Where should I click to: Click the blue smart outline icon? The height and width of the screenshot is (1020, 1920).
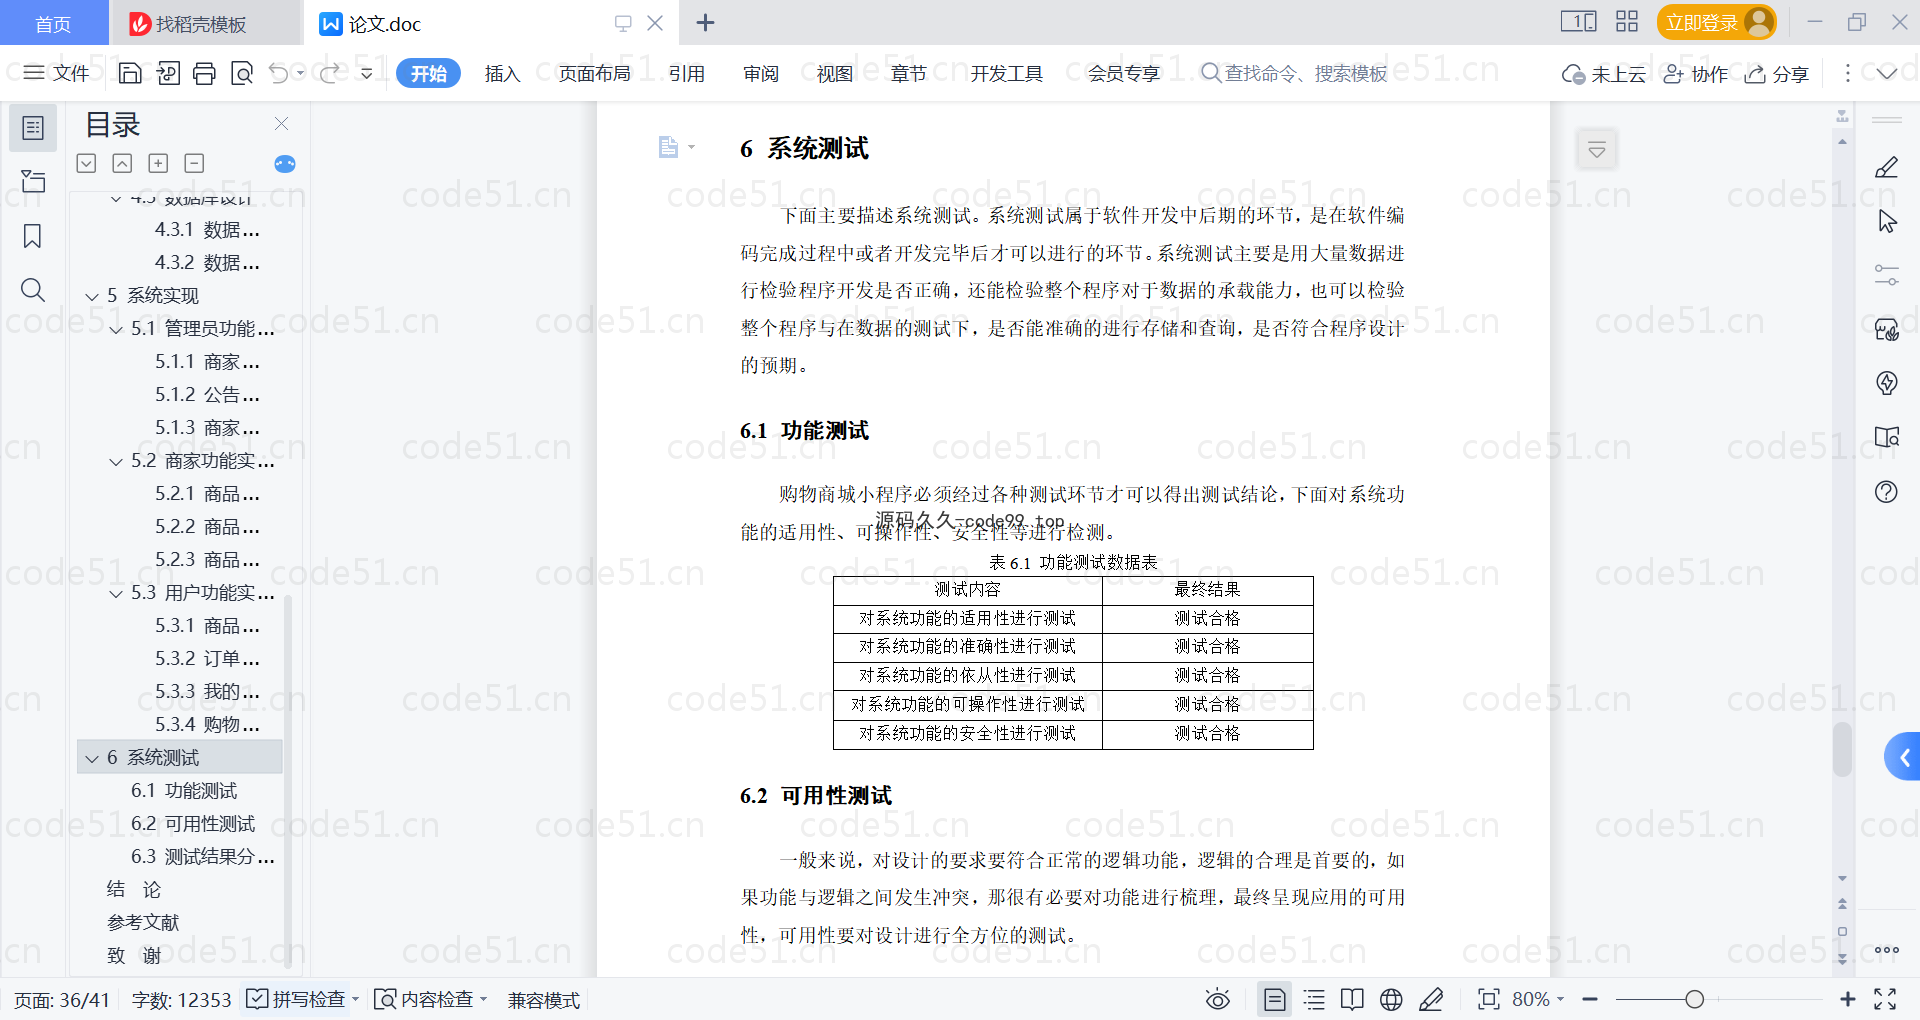(x=285, y=164)
